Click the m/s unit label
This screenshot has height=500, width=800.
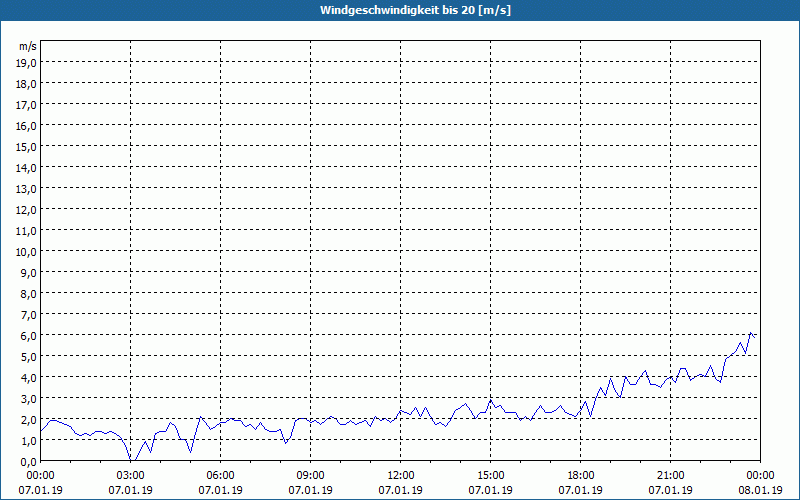point(28,46)
